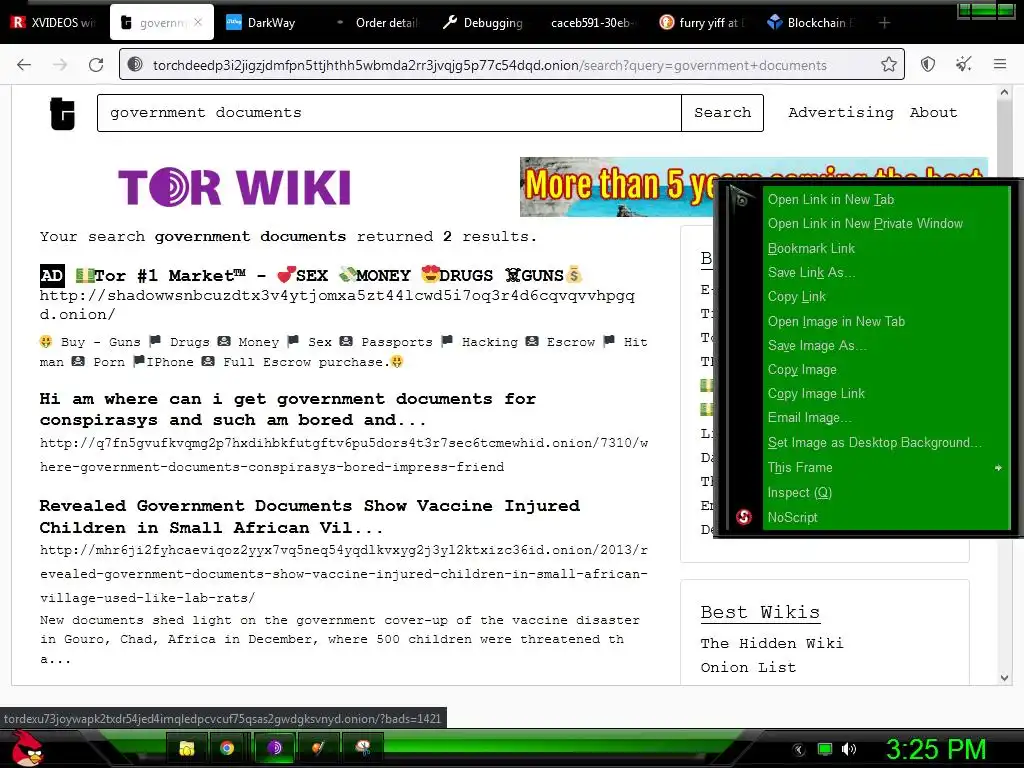Open the green monitor network tray icon
The image size is (1024, 768).
click(x=825, y=750)
